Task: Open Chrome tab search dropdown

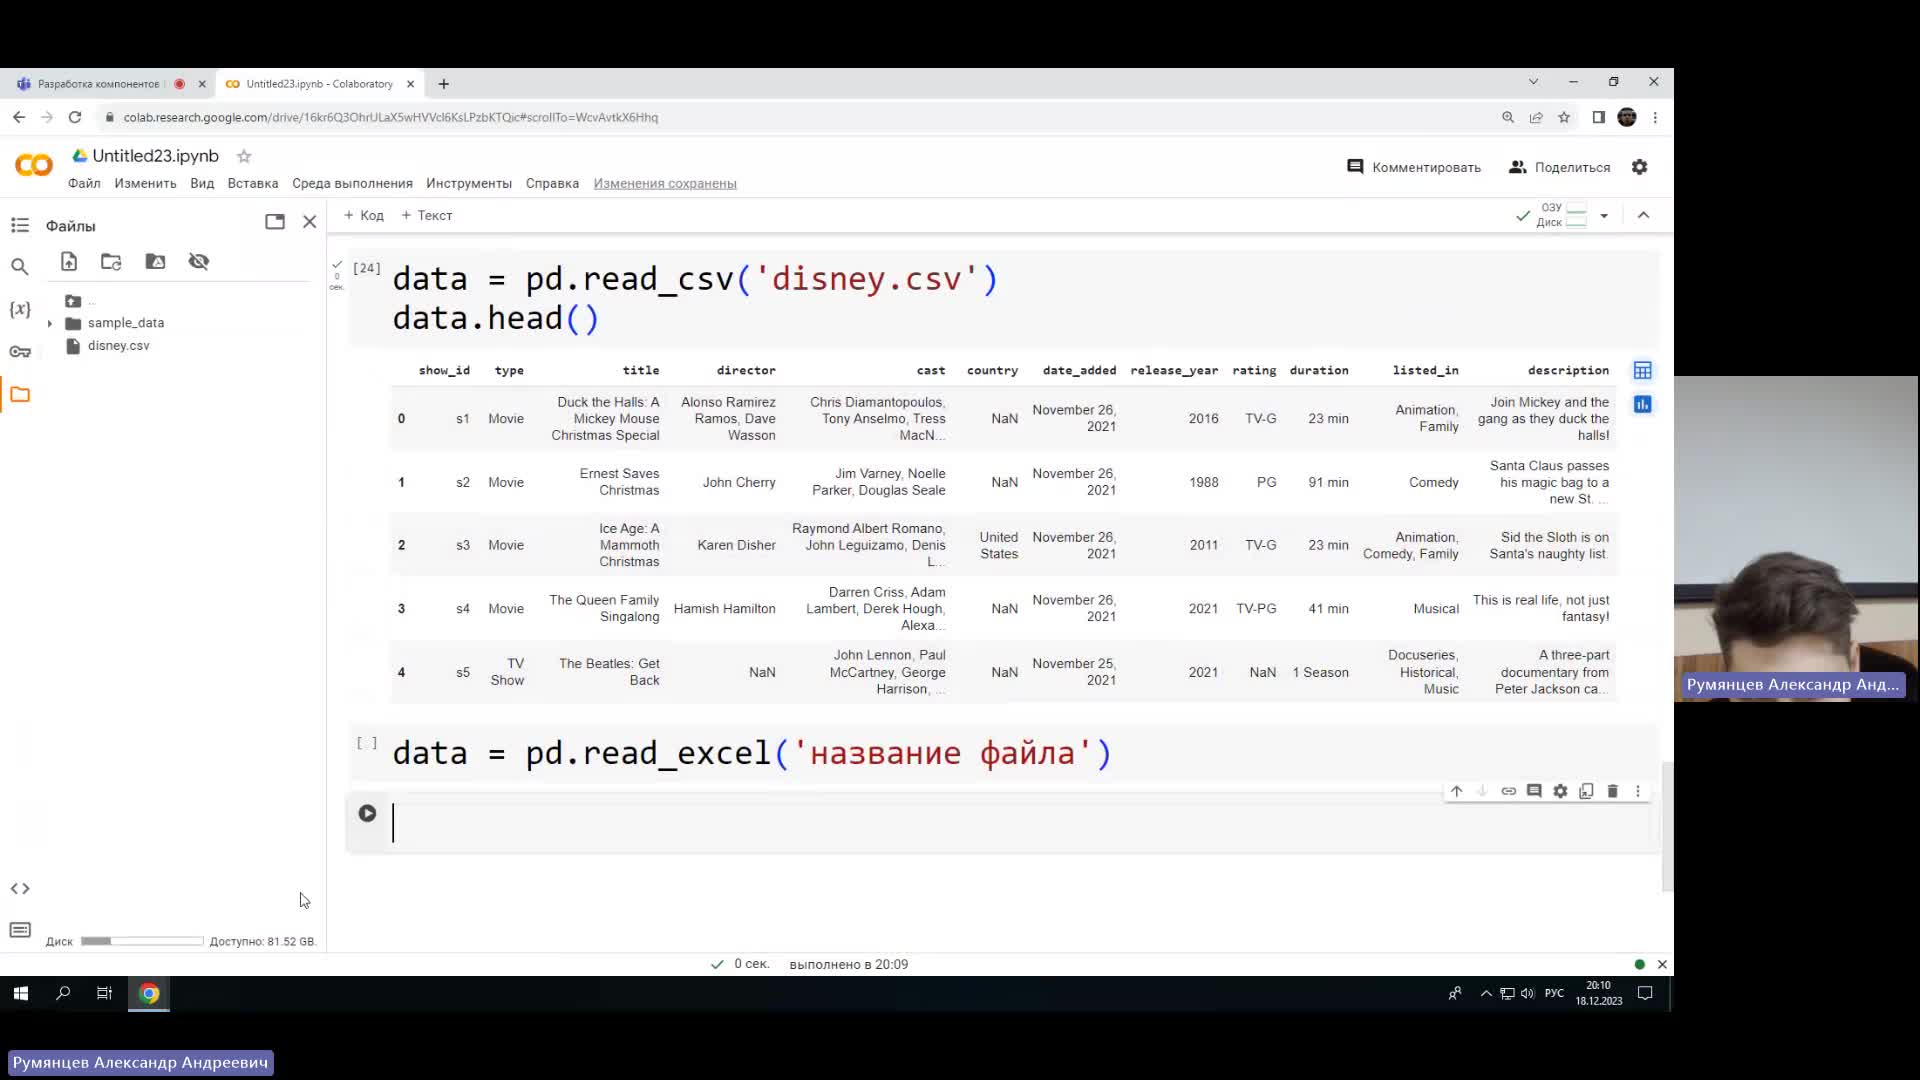Action: point(1533,82)
